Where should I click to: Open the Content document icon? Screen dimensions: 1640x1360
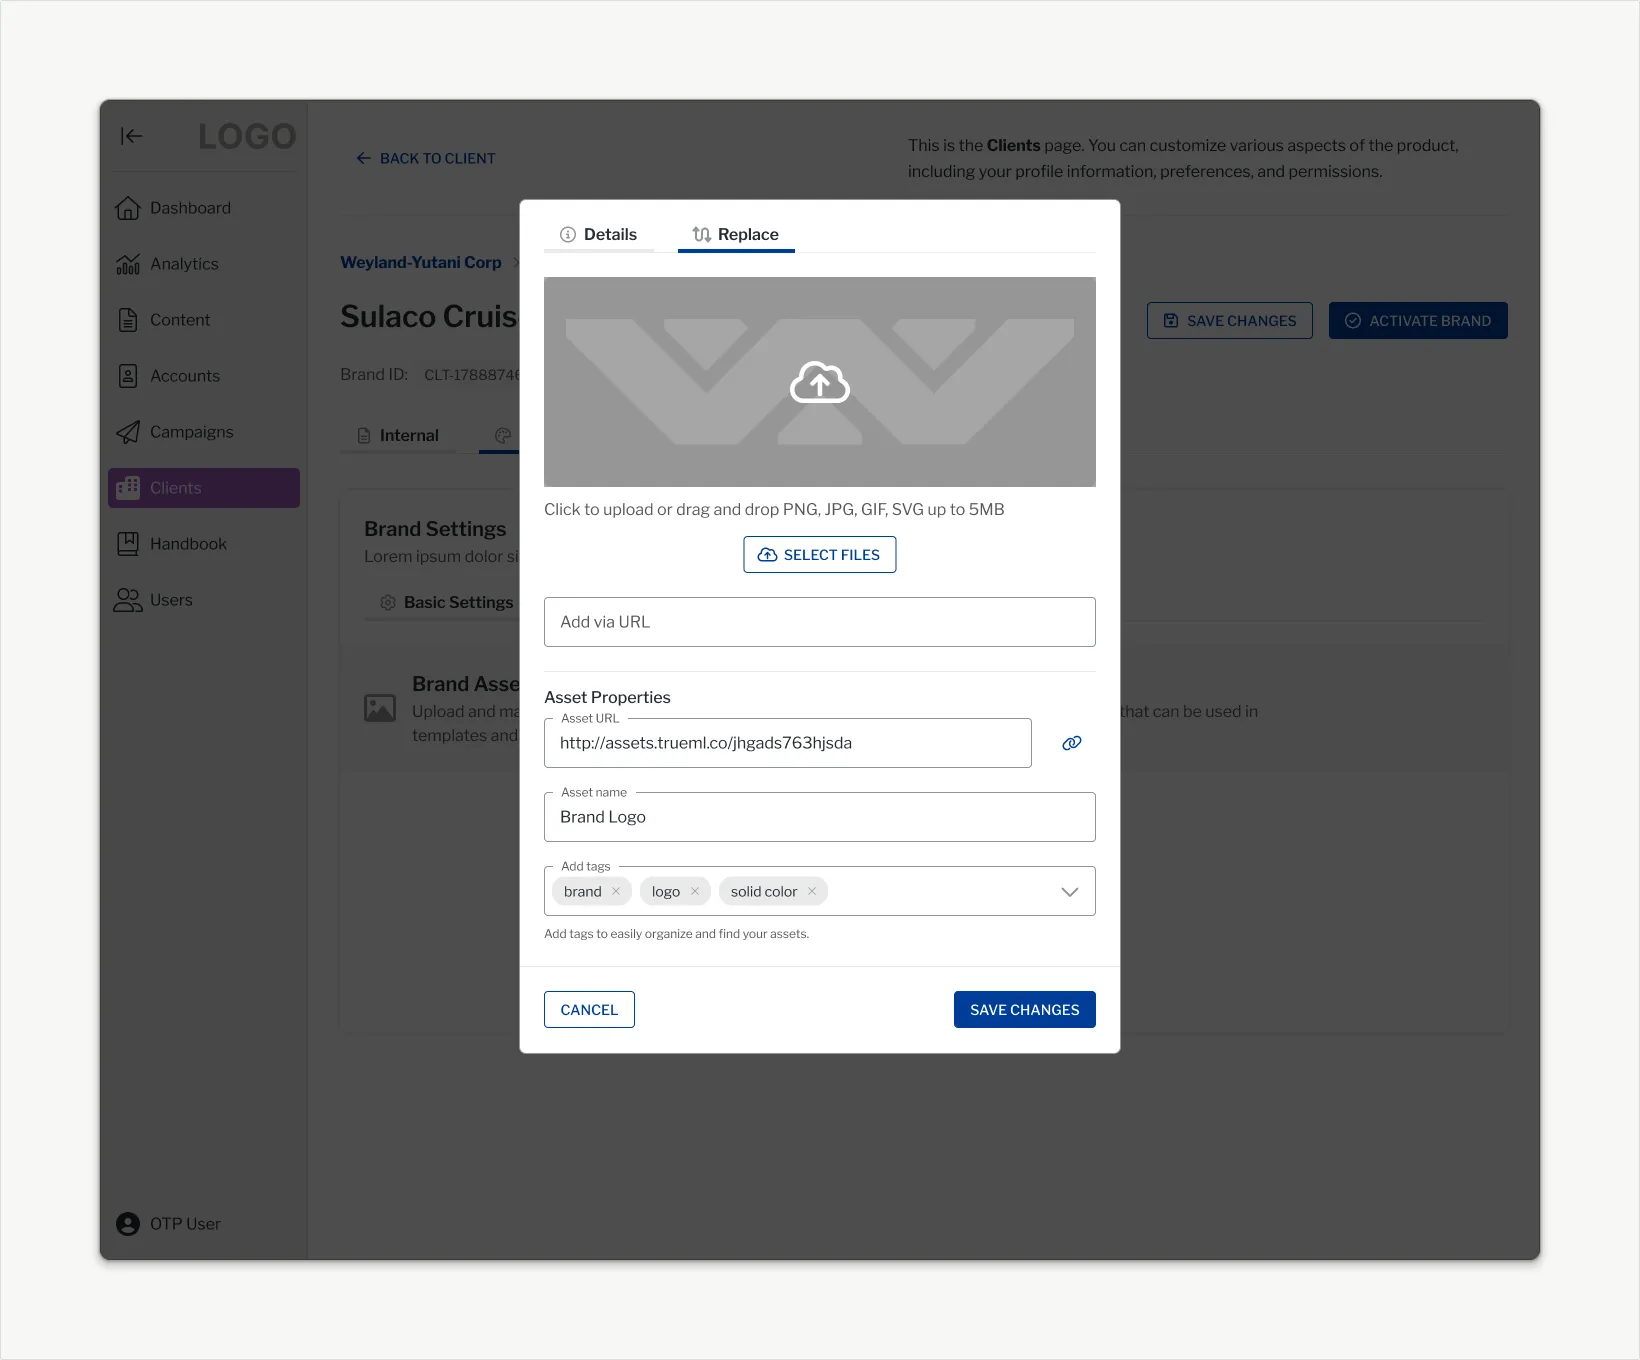click(128, 320)
